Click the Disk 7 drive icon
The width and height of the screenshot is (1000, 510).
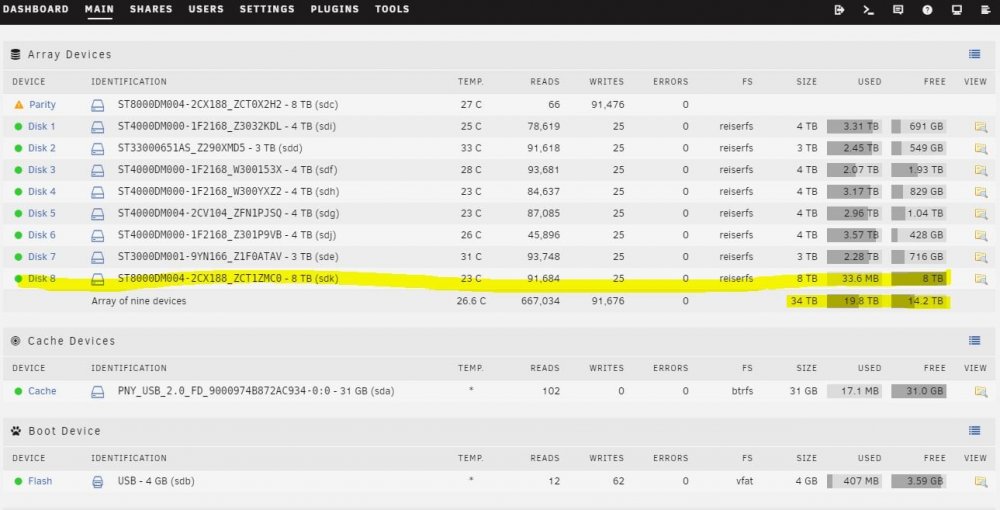click(x=98, y=257)
